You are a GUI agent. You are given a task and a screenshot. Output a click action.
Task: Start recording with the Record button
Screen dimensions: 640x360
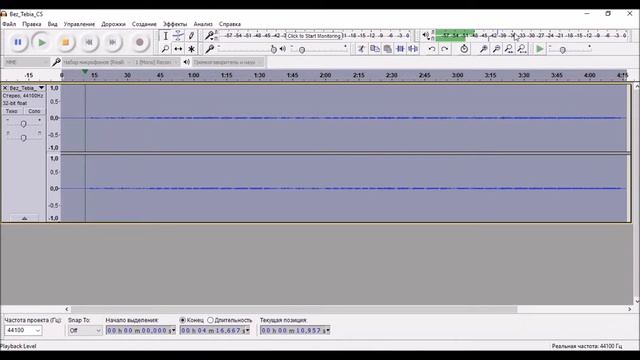pyautogui.click(x=140, y=42)
